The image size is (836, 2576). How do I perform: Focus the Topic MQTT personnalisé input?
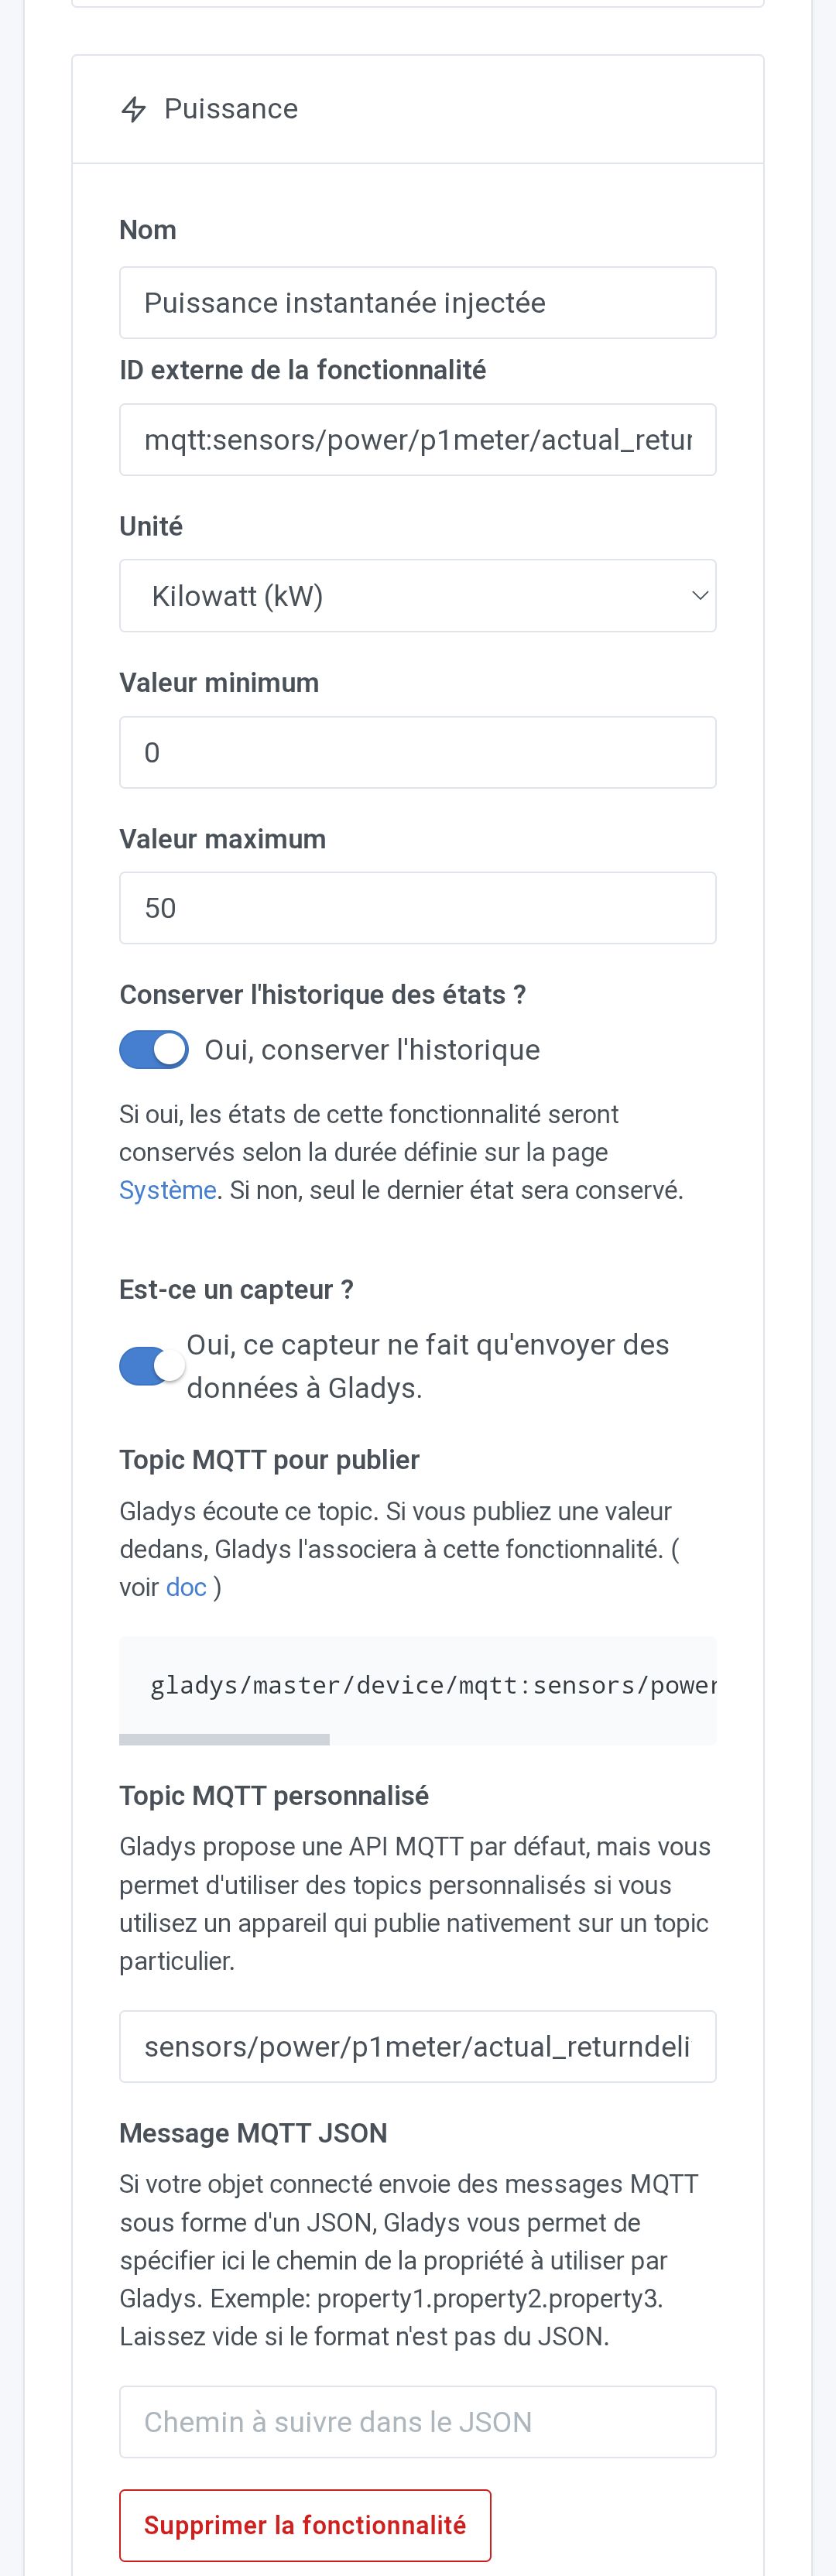(417, 2047)
